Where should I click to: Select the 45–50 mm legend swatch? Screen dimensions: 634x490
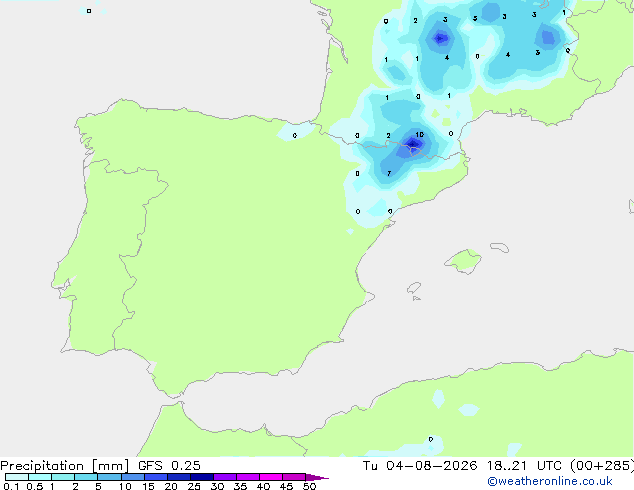[x=294, y=477]
